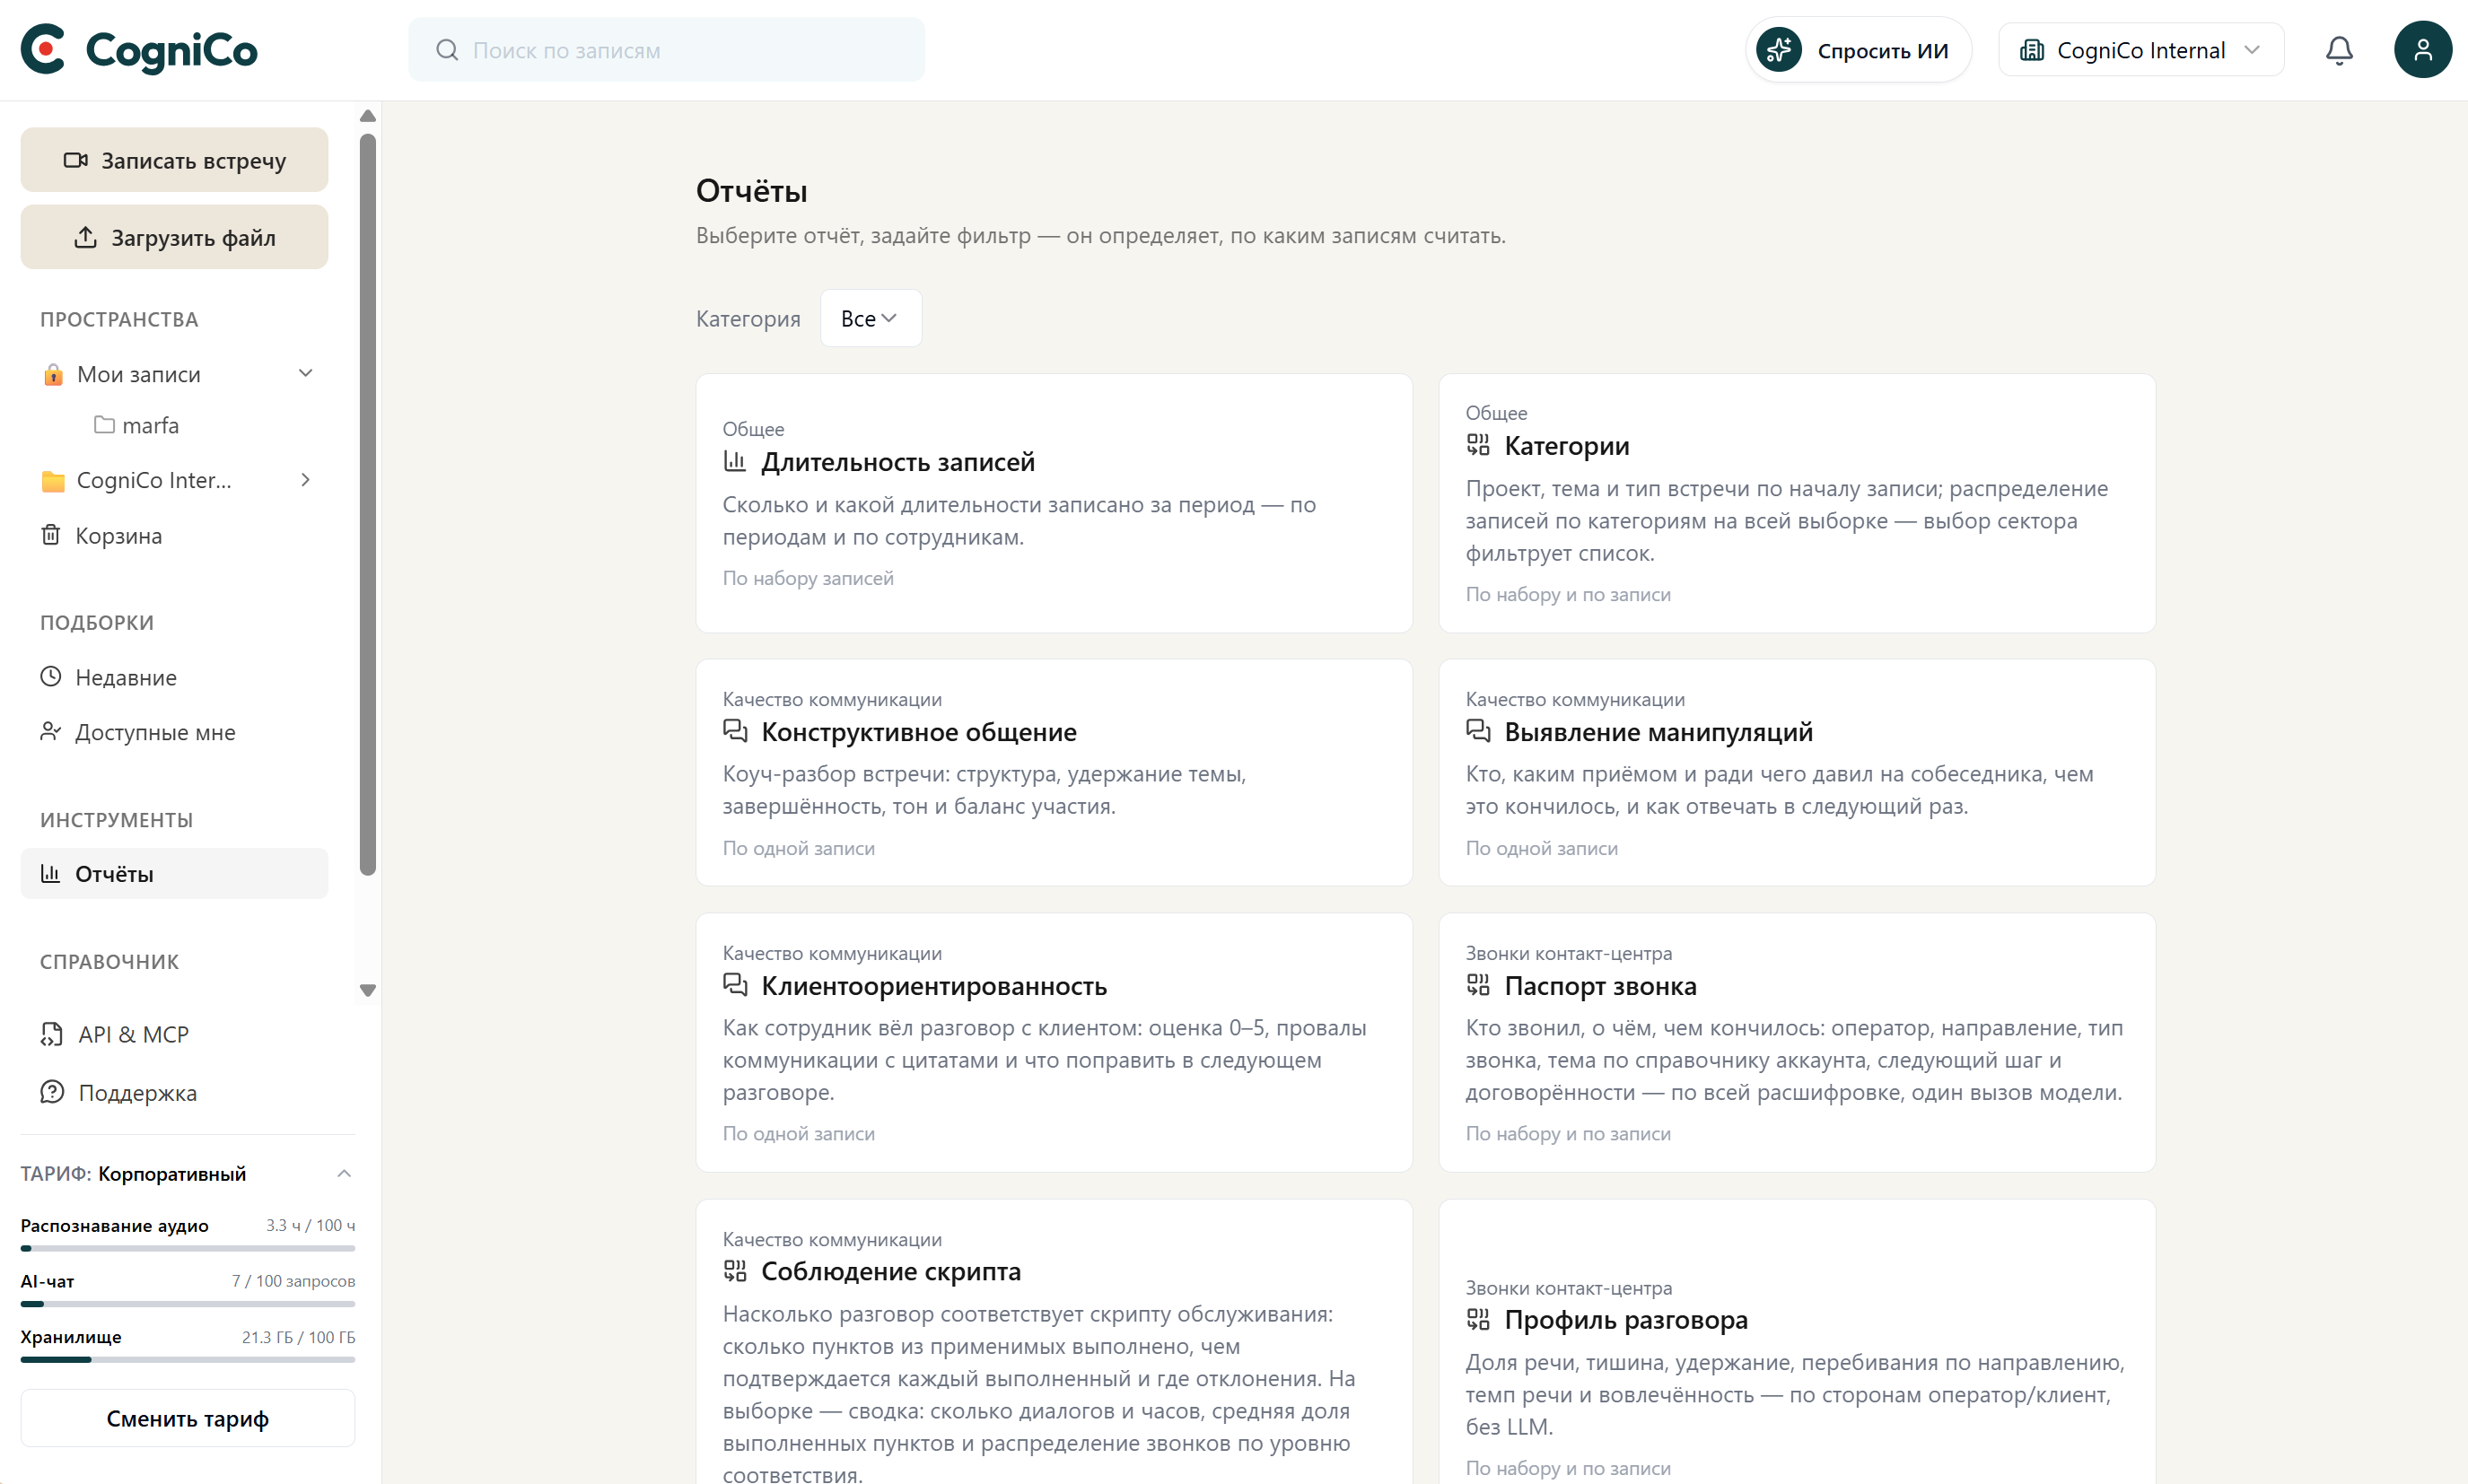The image size is (2468, 1484).
Task: Click the chat icon beside Выявление манипуляций
Action: [x=1478, y=732]
